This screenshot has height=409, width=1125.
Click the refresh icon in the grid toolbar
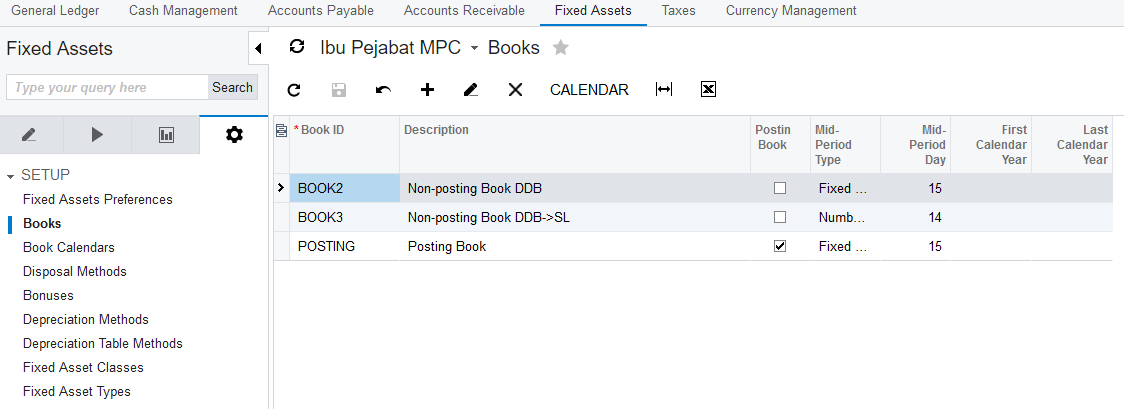[294, 90]
